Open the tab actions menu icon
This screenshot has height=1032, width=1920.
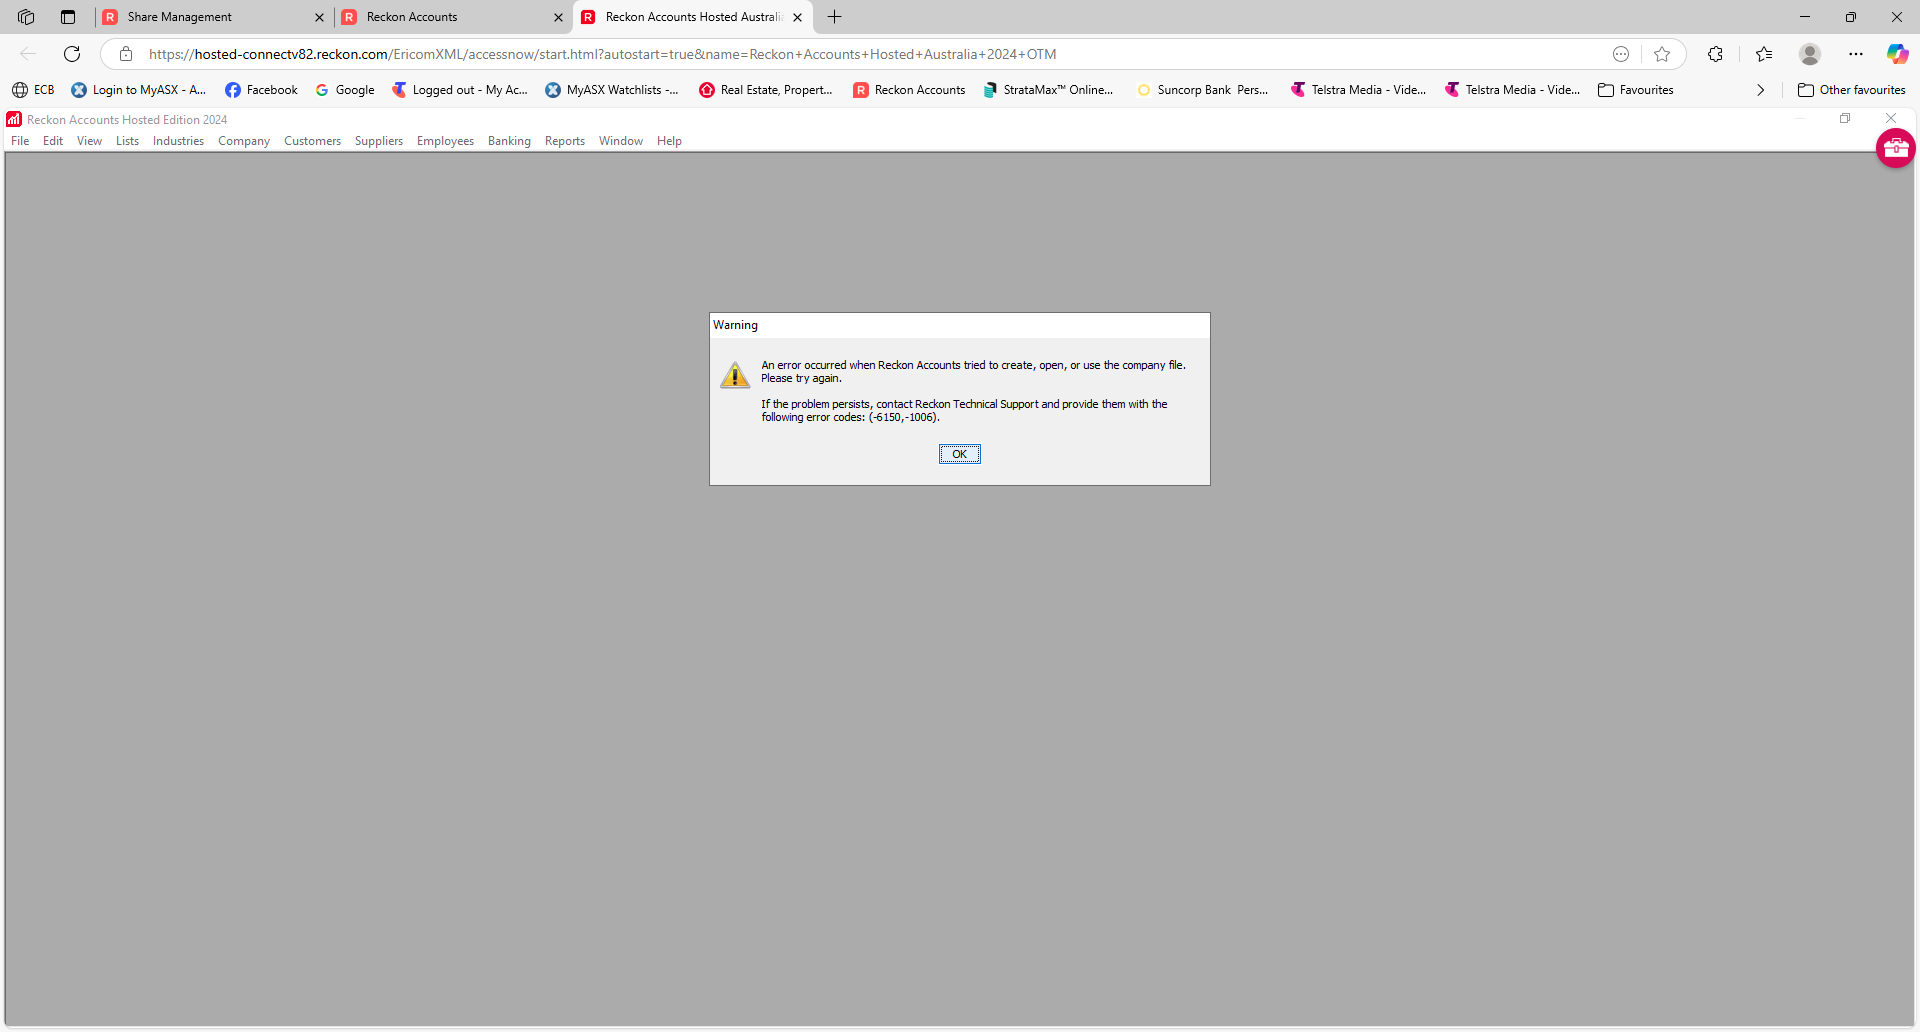click(68, 17)
